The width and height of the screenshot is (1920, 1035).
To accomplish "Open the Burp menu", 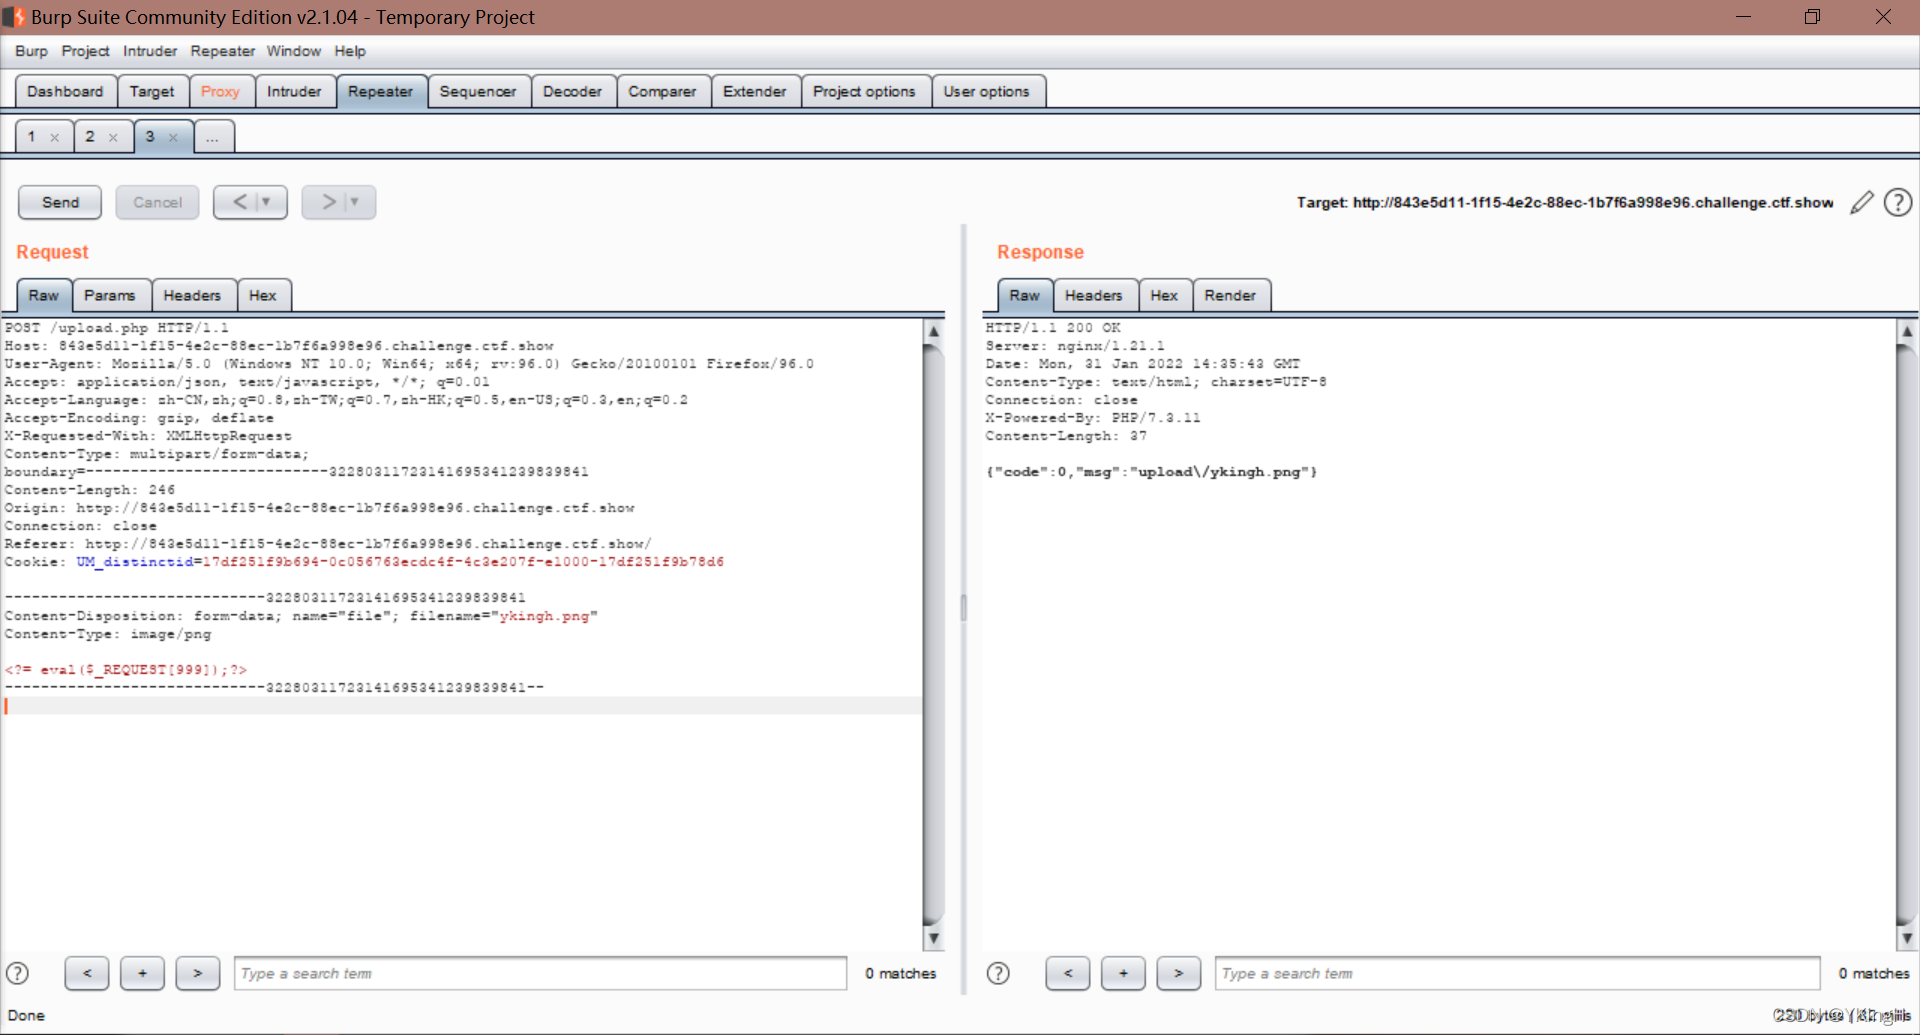I will (x=31, y=51).
